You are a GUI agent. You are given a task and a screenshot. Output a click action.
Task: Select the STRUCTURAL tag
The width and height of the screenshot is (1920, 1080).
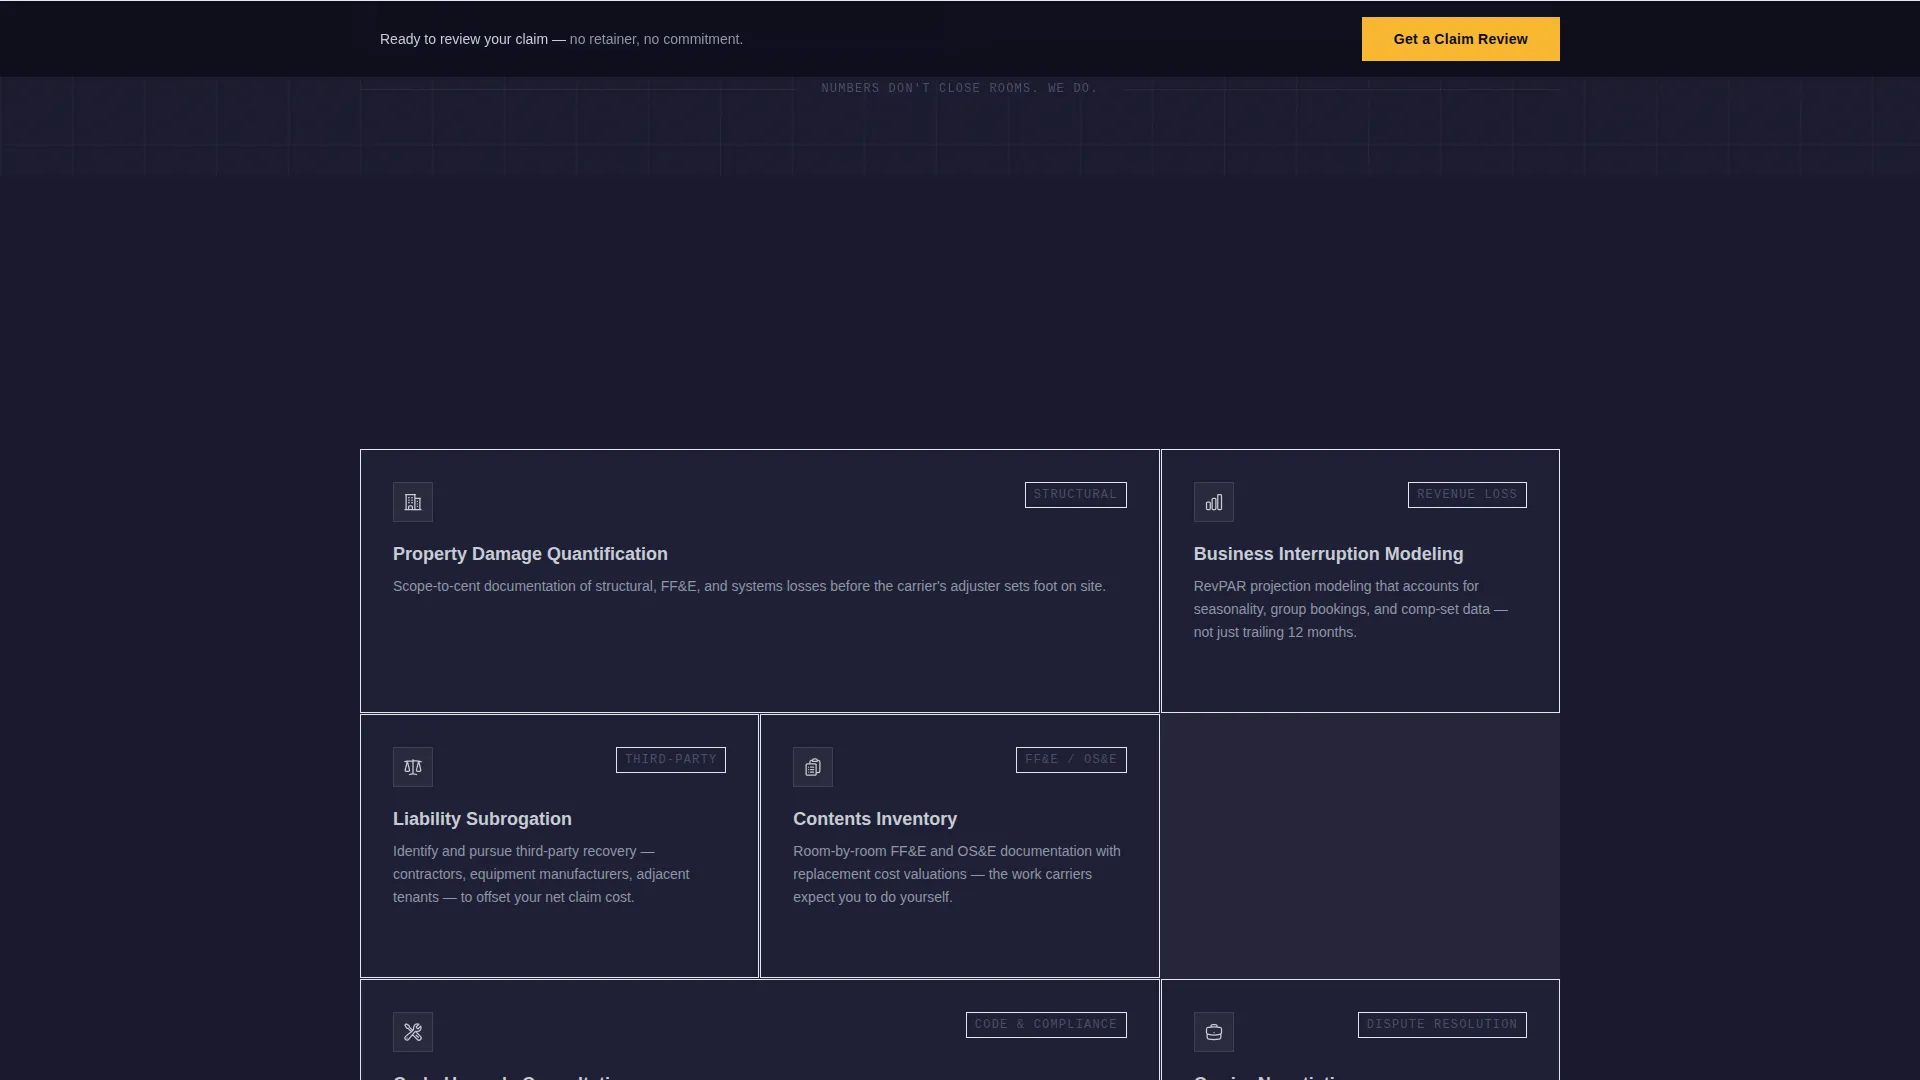coord(1075,495)
